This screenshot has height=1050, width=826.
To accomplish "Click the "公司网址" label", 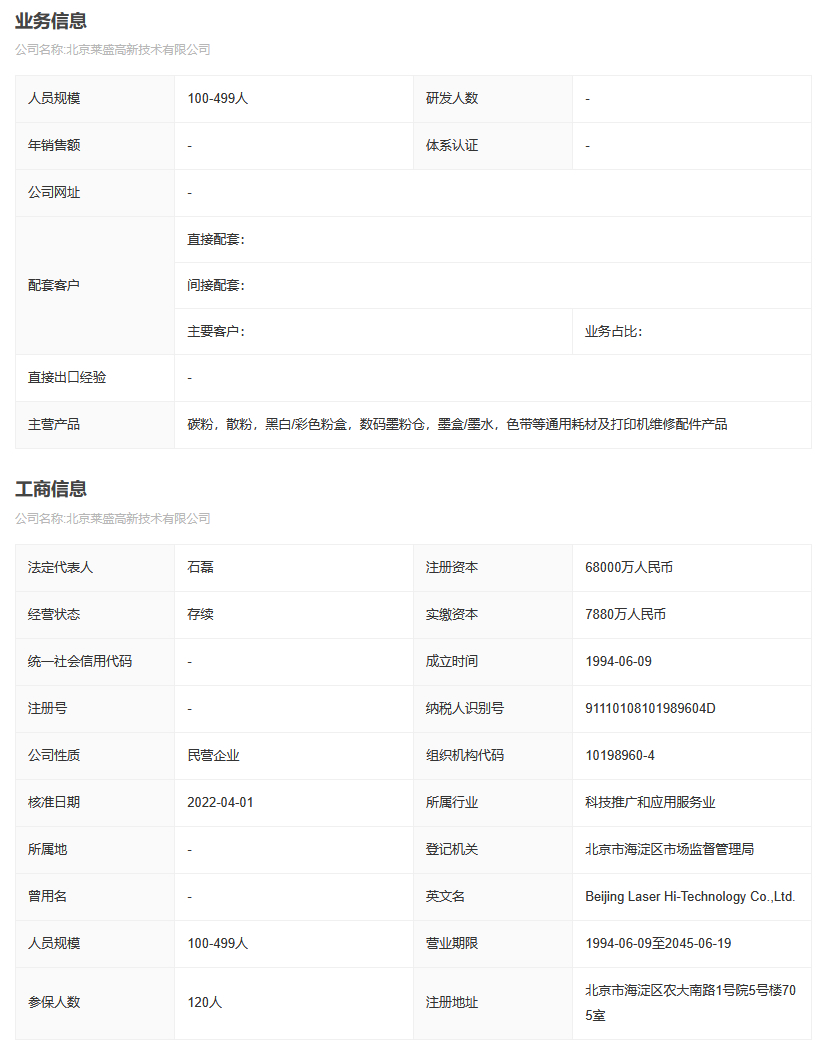I will (x=54, y=193).
